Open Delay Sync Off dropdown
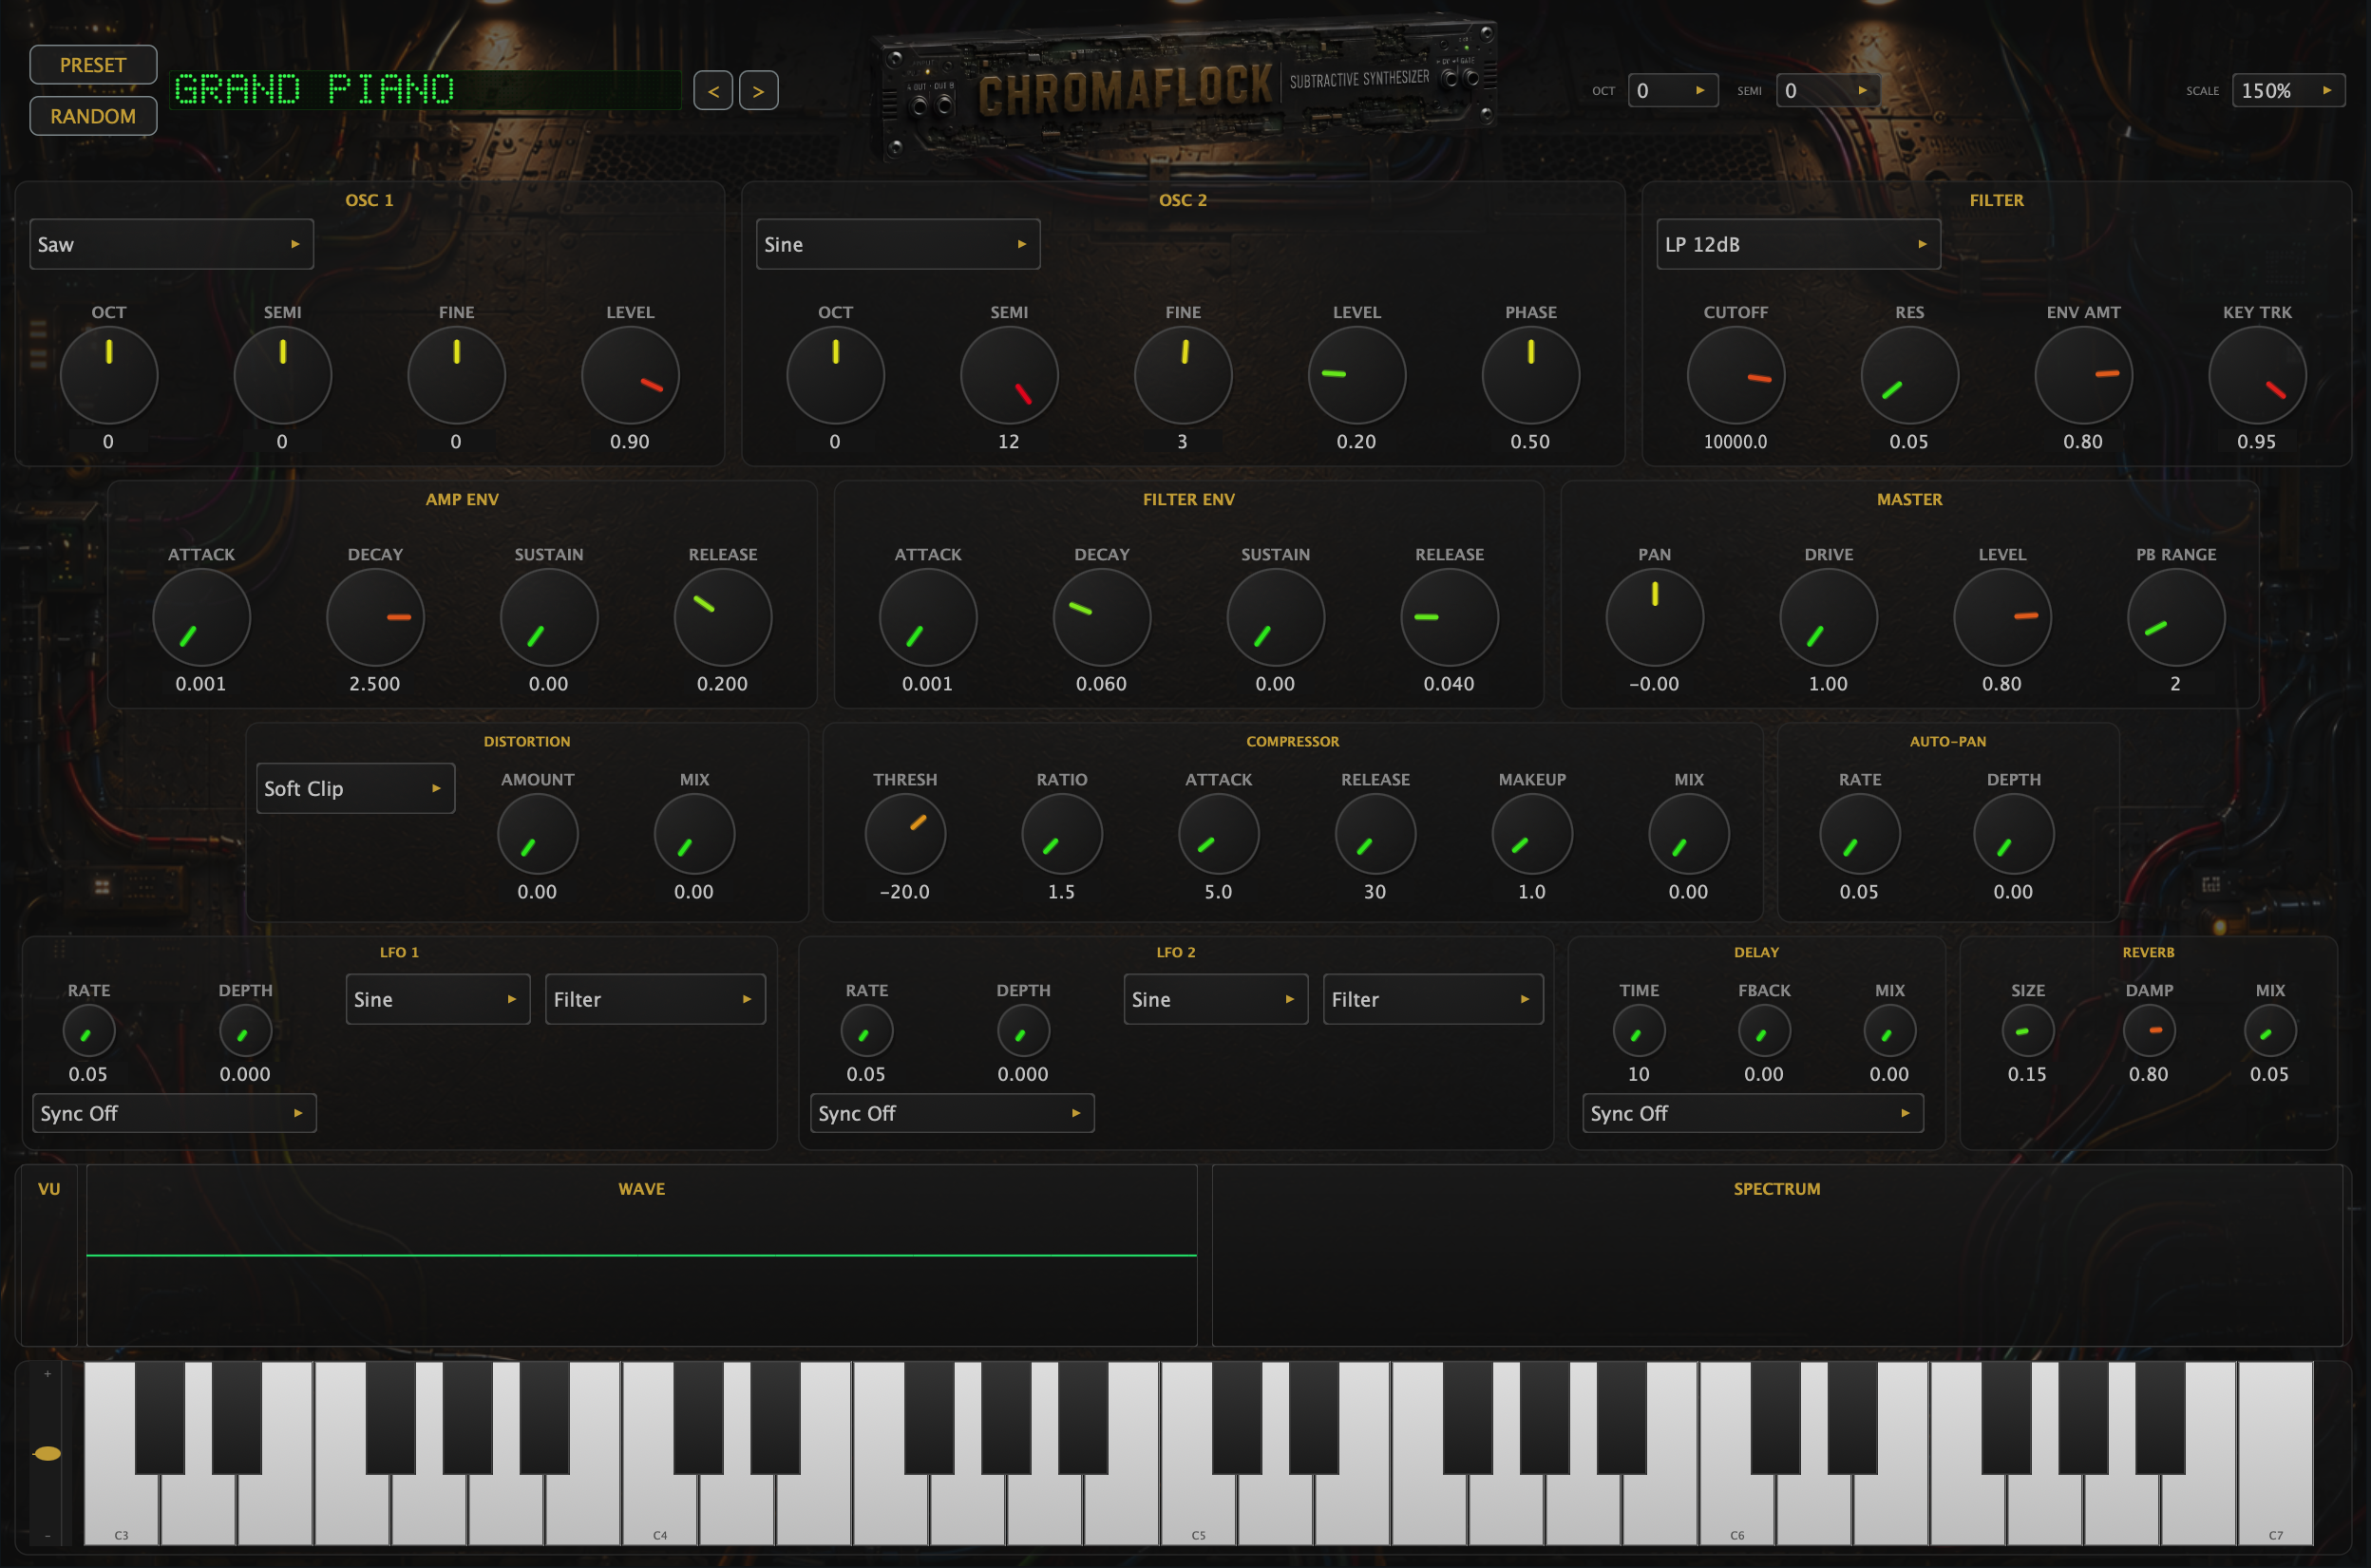Screen dimensions: 2371x1568 pos(1753,1113)
